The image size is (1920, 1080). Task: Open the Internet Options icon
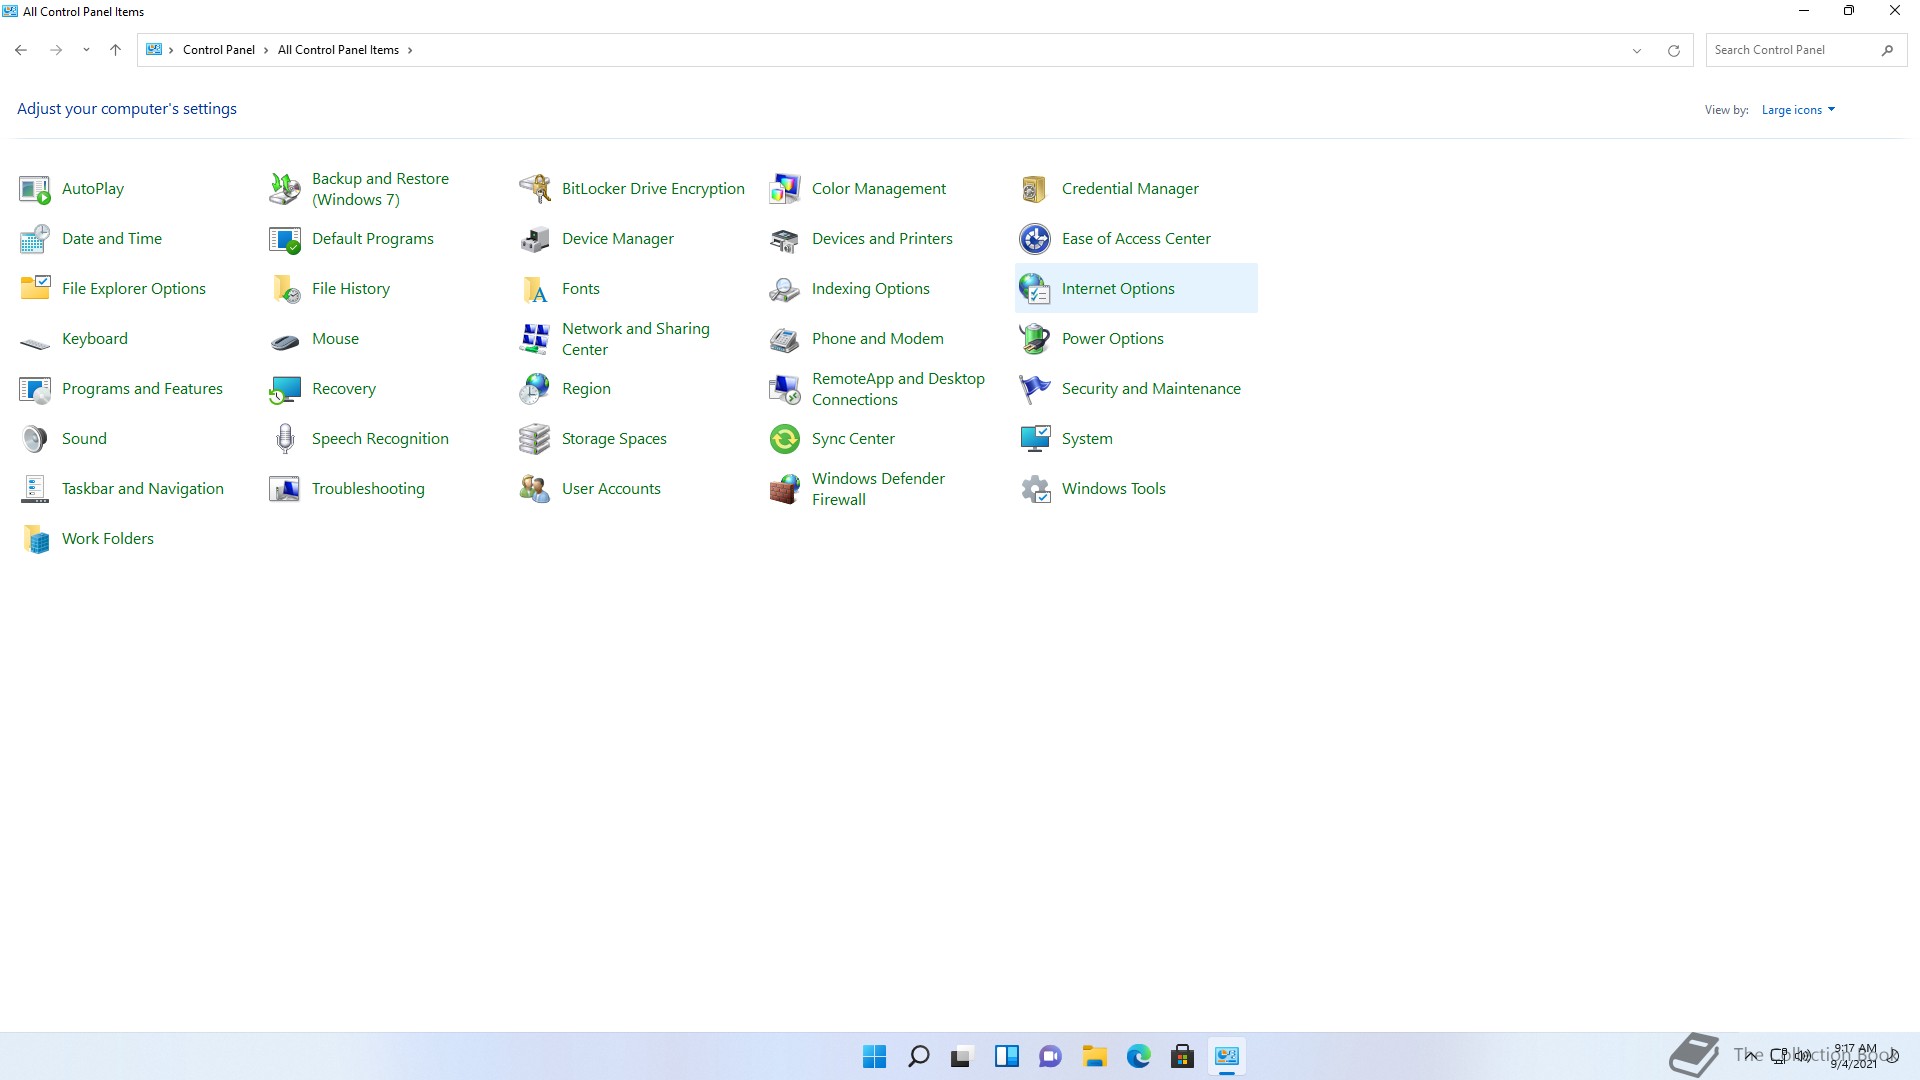coord(1035,289)
